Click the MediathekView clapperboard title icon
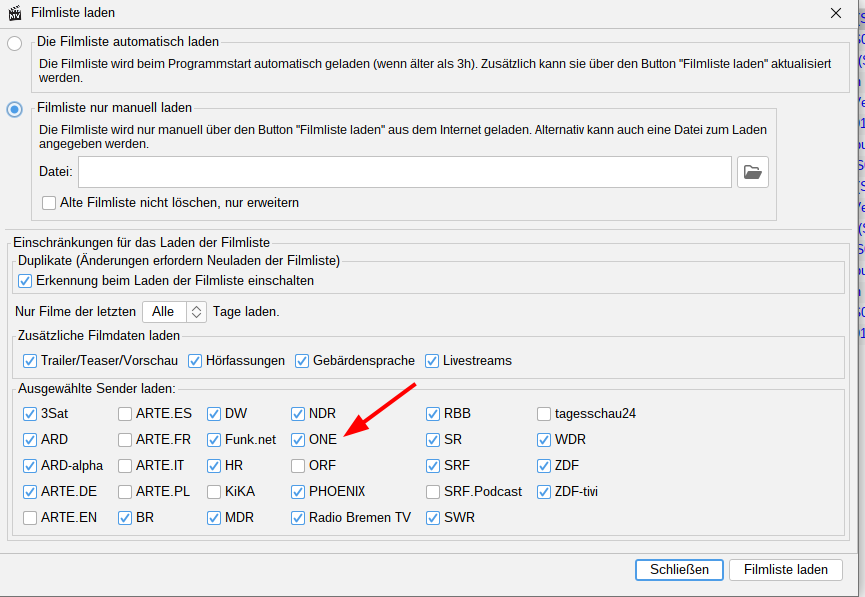The height and width of the screenshot is (597, 865). [15, 13]
